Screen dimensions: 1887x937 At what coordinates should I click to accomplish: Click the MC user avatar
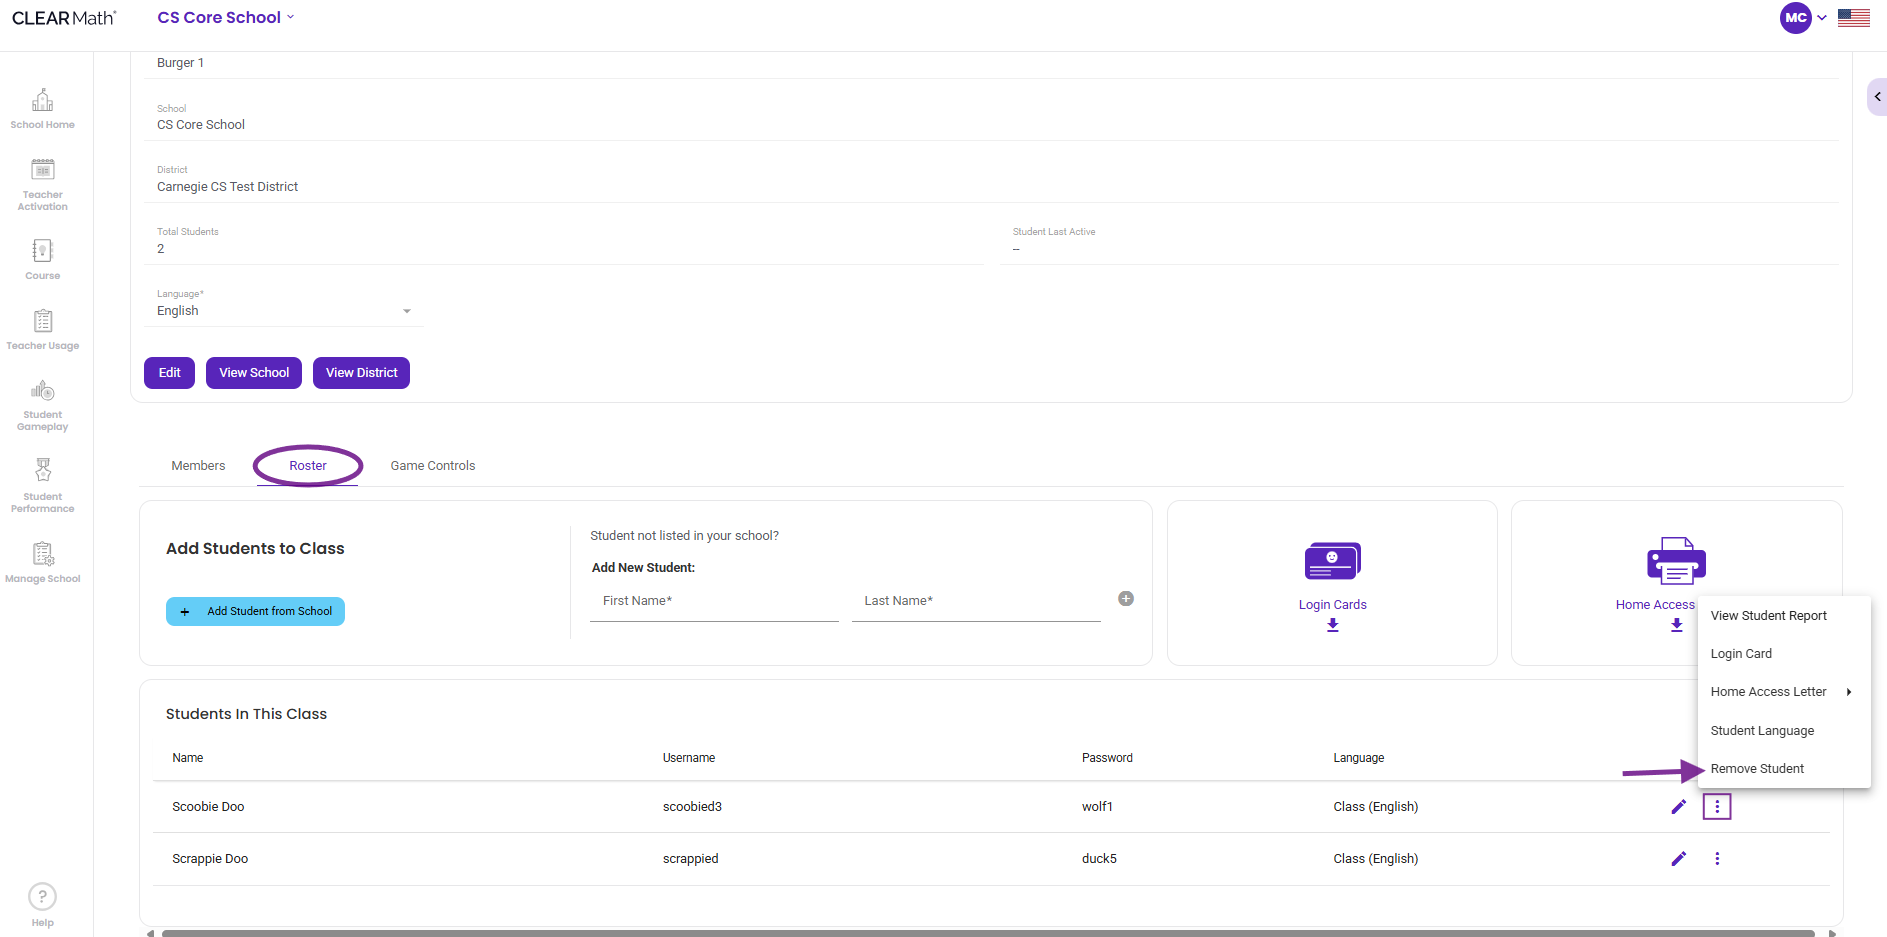click(x=1795, y=18)
